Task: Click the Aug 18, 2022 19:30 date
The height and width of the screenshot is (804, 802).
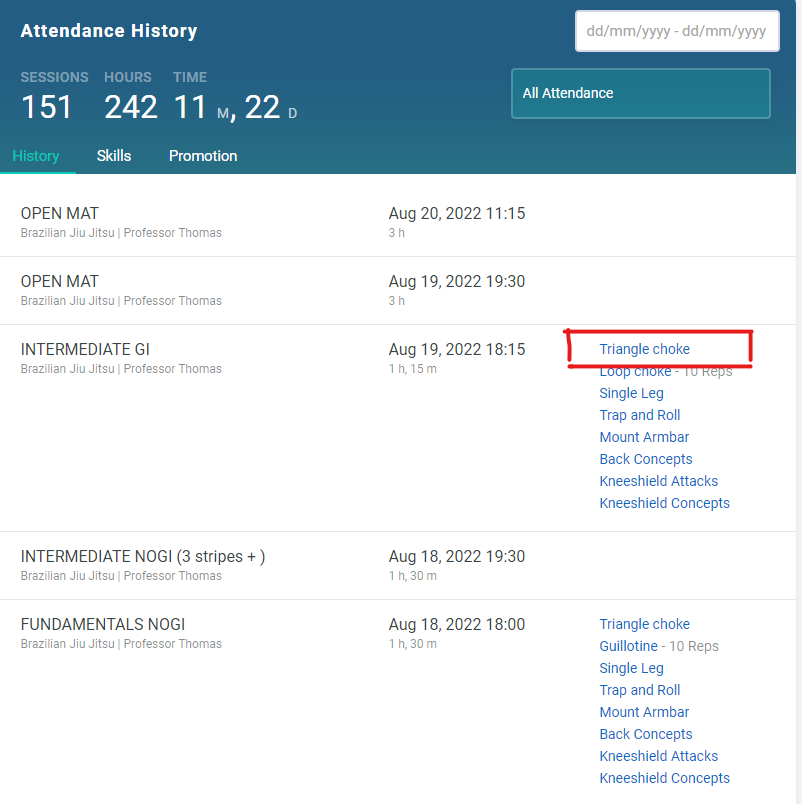Action: click(457, 557)
